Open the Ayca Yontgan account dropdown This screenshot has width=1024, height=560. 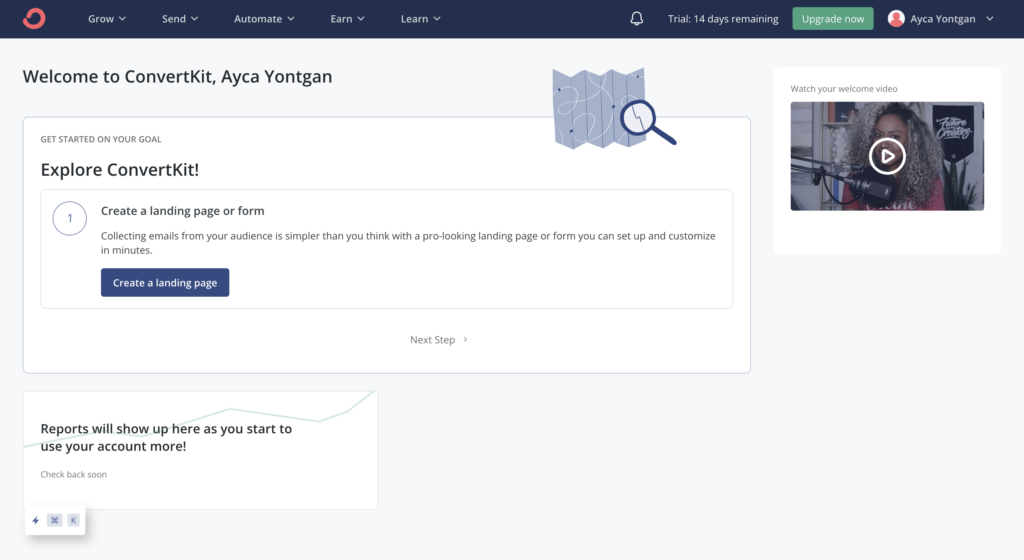click(941, 19)
